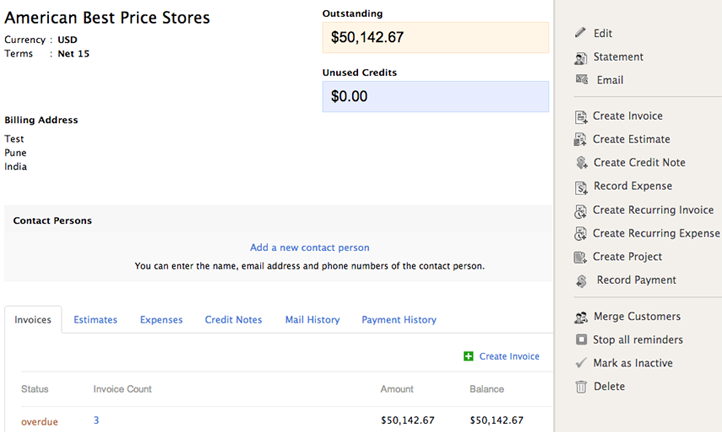This screenshot has height=432, width=722.
Task: Open the overdue status link
Action: tap(39, 421)
